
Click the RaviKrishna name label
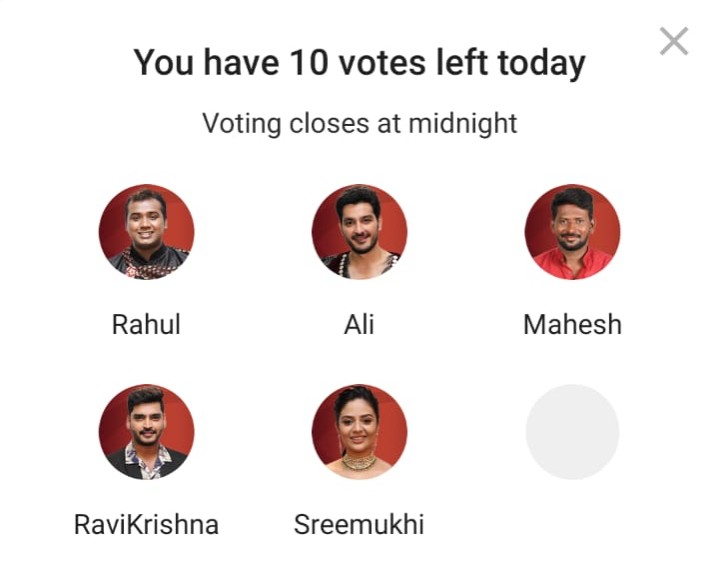[146, 524]
